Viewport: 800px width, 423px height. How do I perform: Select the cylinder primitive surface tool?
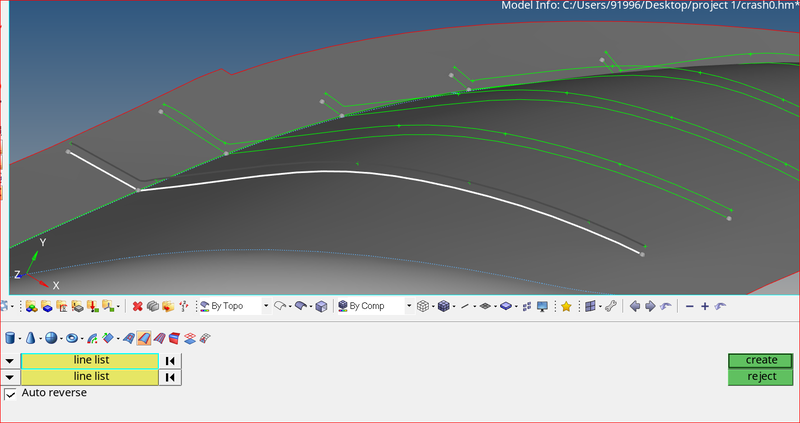point(10,338)
